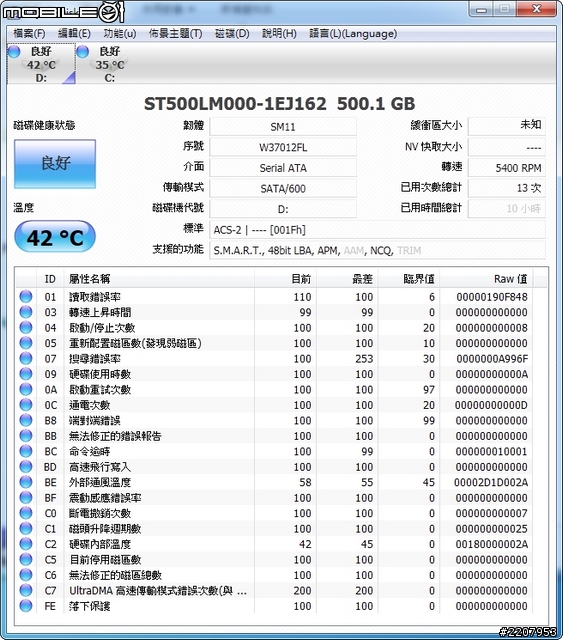The height and width of the screenshot is (640, 563).
Task: Open the 佈景主題(T) menu
Action: (x=176, y=33)
